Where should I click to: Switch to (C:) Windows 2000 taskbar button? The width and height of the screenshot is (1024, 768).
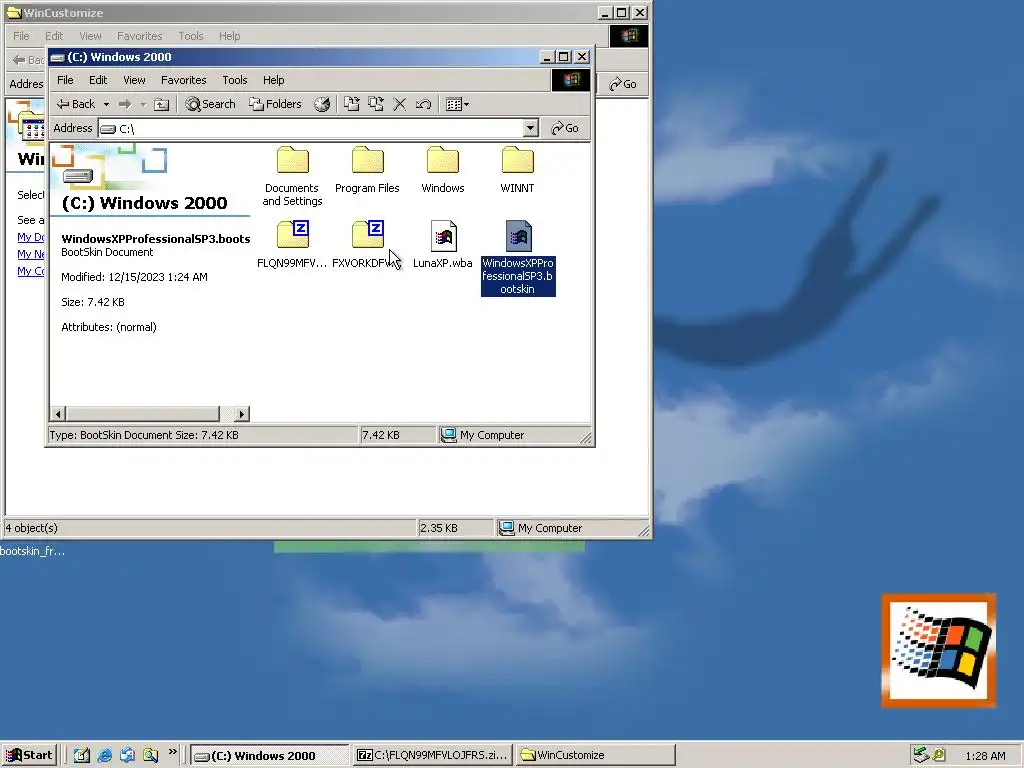pyautogui.click(x=270, y=756)
